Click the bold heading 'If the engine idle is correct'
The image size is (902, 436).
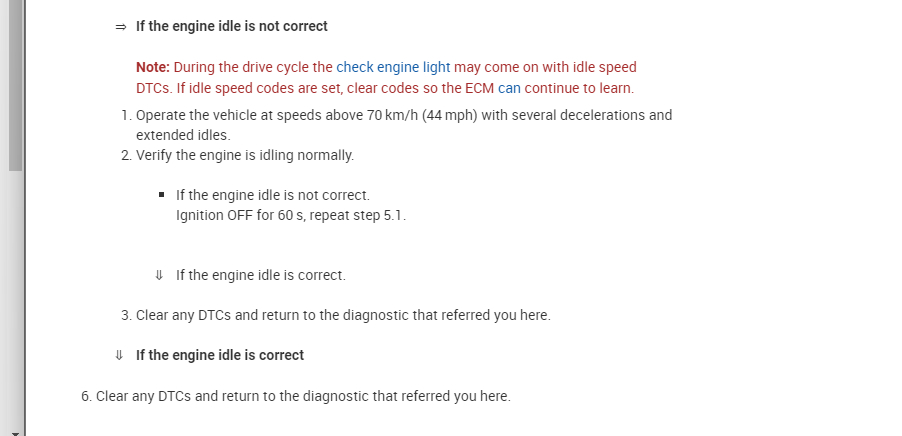220,355
